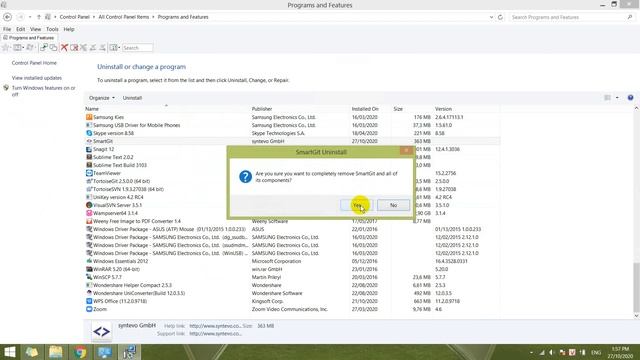Open Control Panel Home link

click(x=34, y=63)
